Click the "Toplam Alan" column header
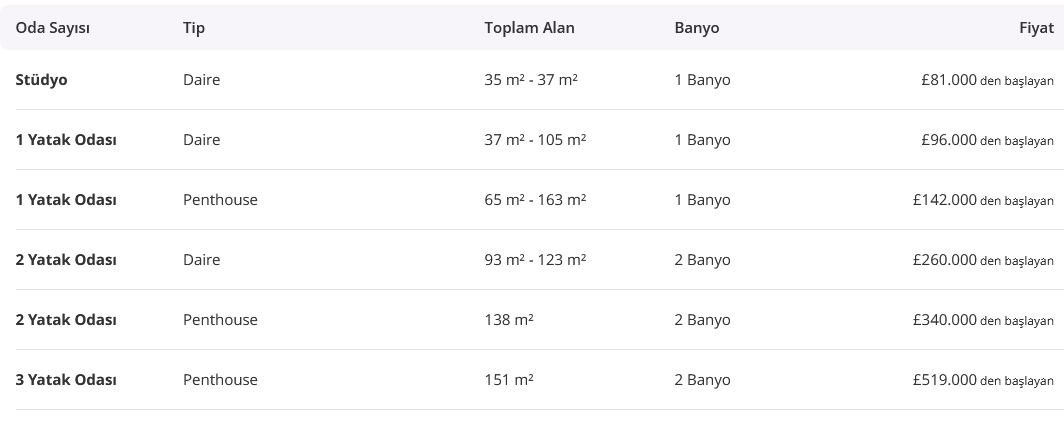 click(x=529, y=28)
